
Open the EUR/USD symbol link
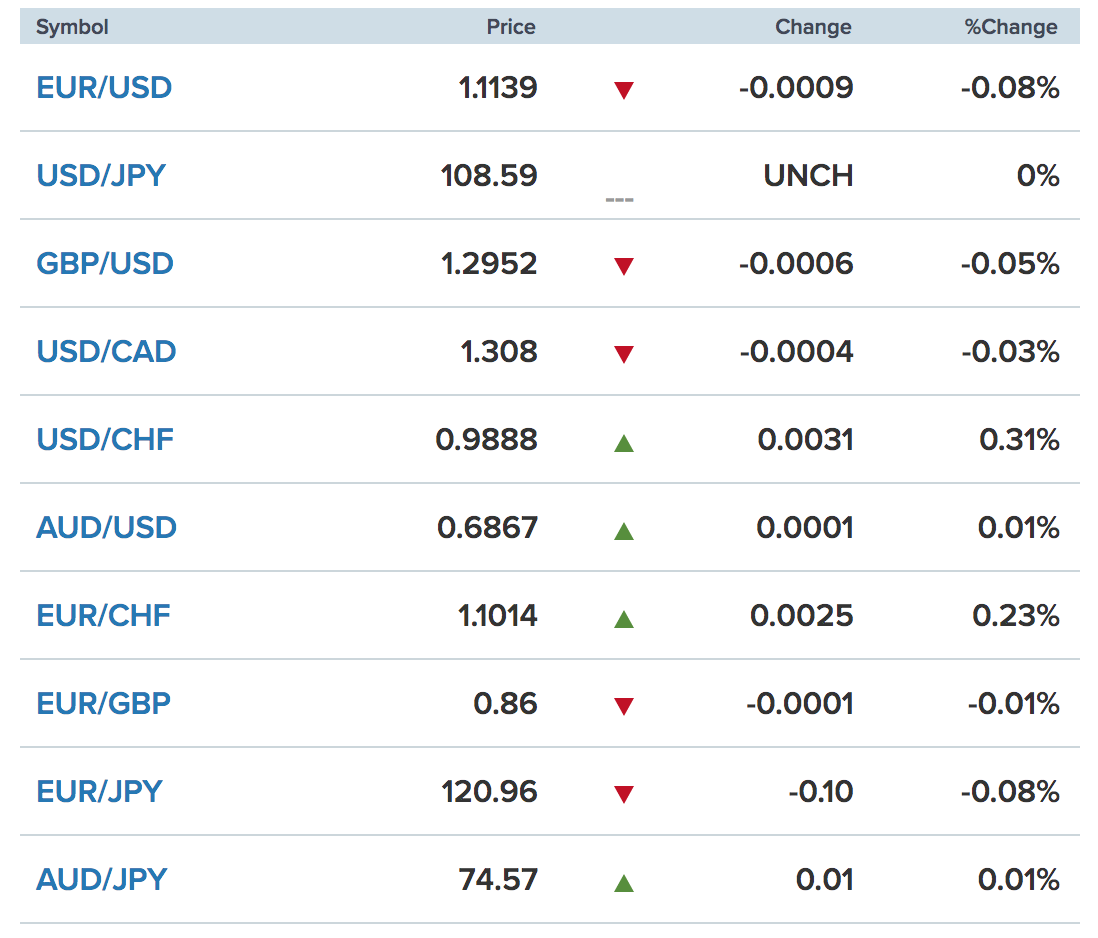point(104,88)
